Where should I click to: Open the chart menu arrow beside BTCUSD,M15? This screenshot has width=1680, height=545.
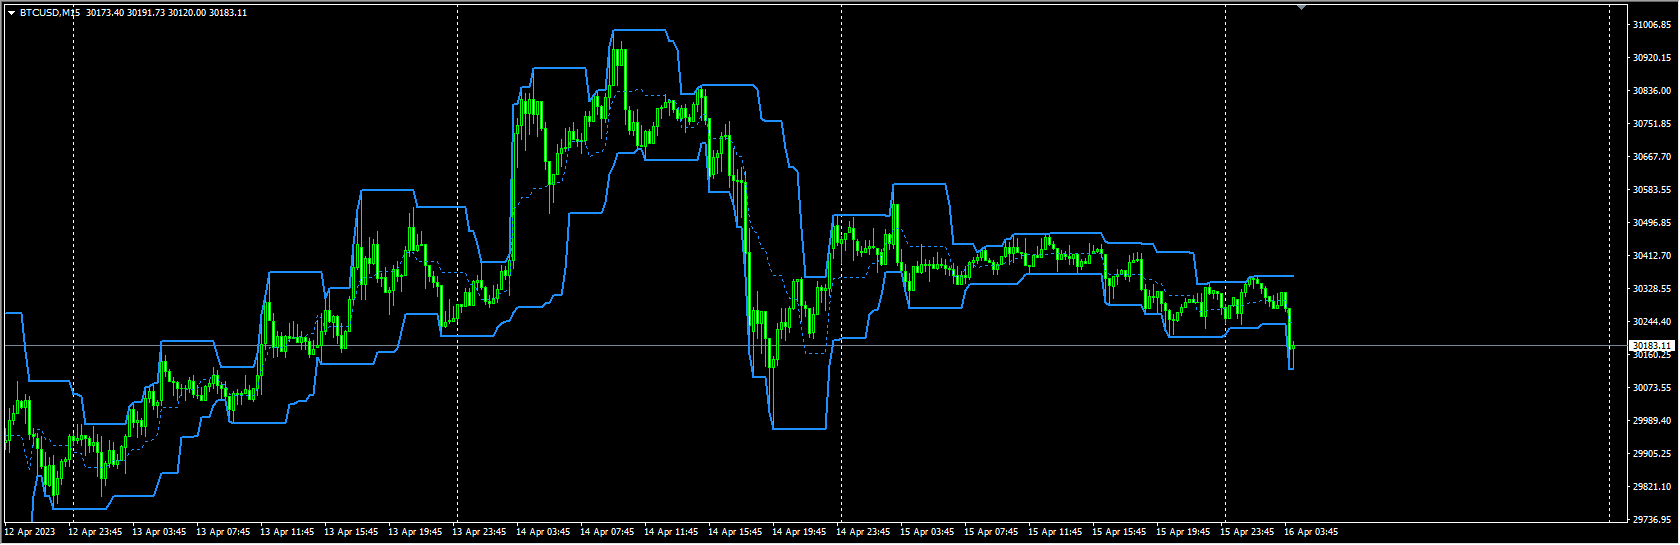[11, 13]
